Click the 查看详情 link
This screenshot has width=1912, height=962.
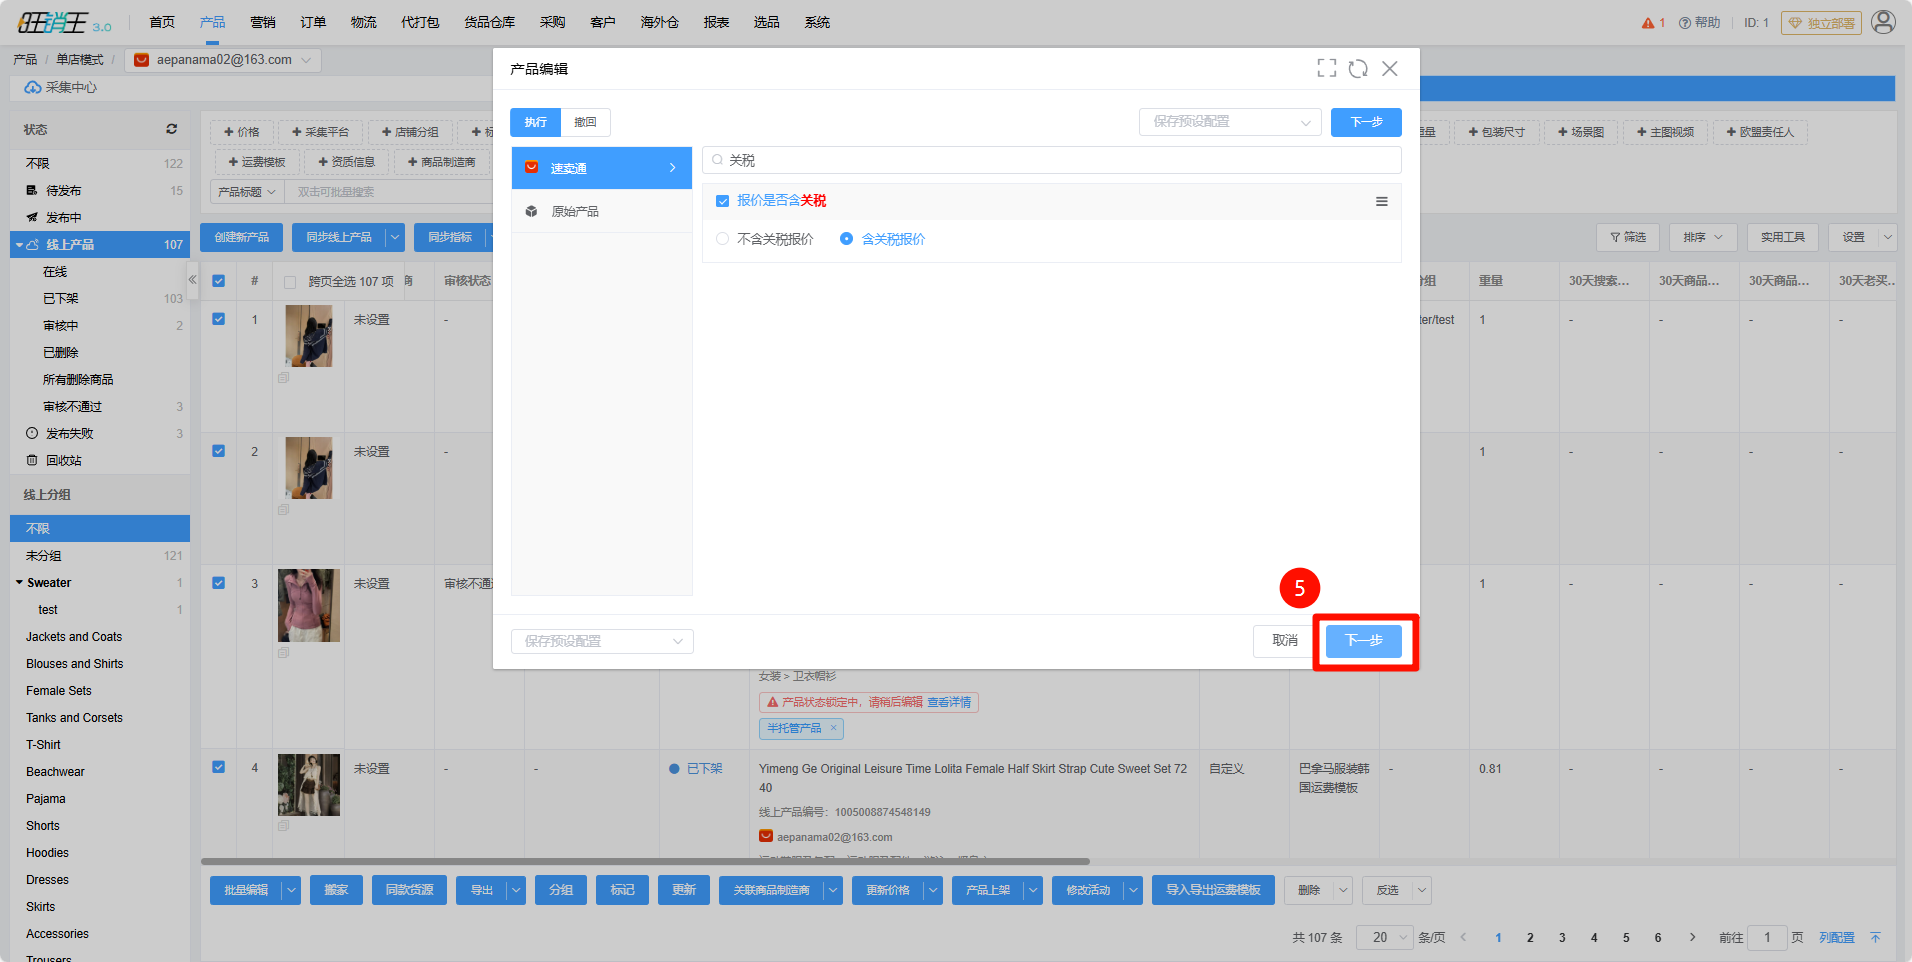[x=949, y=702]
